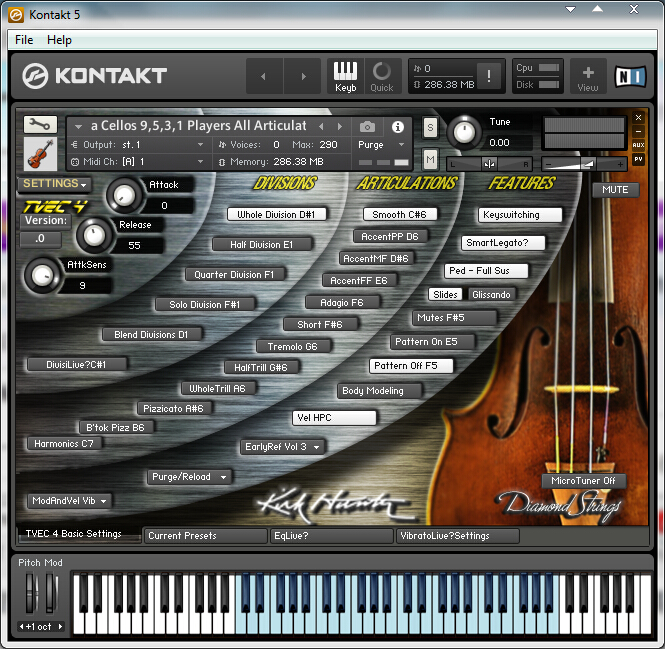This screenshot has height=649, width=665.
Task: Toggle Ped - Full Sus option
Action: pyautogui.click(x=486, y=271)
